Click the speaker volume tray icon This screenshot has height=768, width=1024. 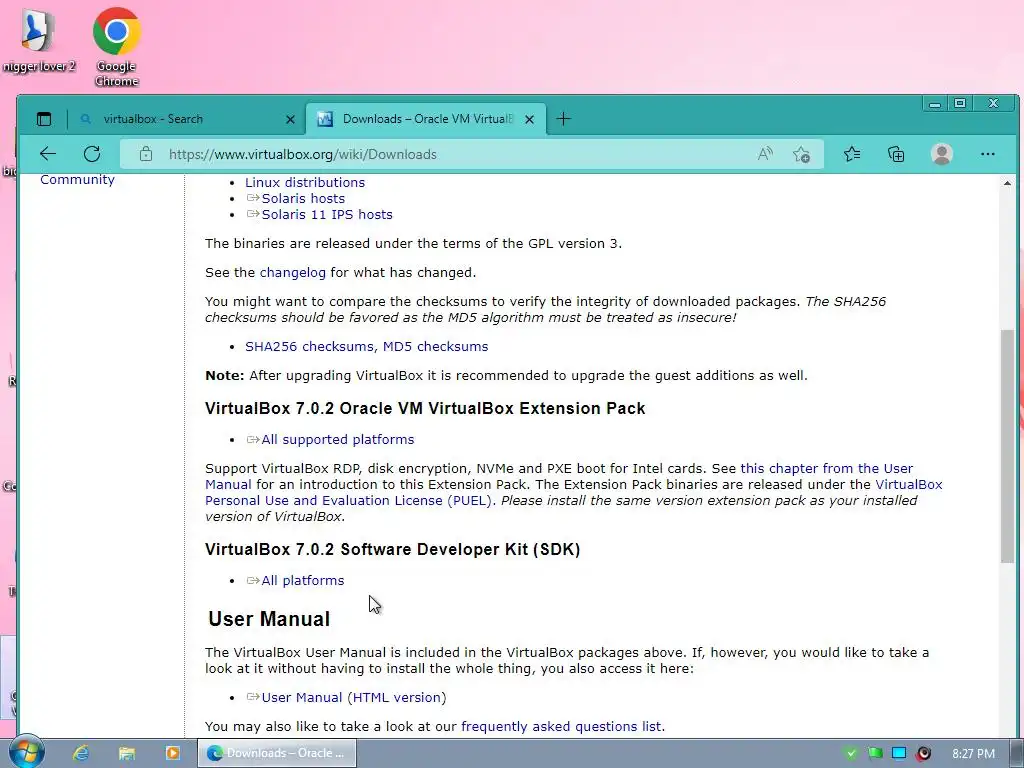coord(923,753)
